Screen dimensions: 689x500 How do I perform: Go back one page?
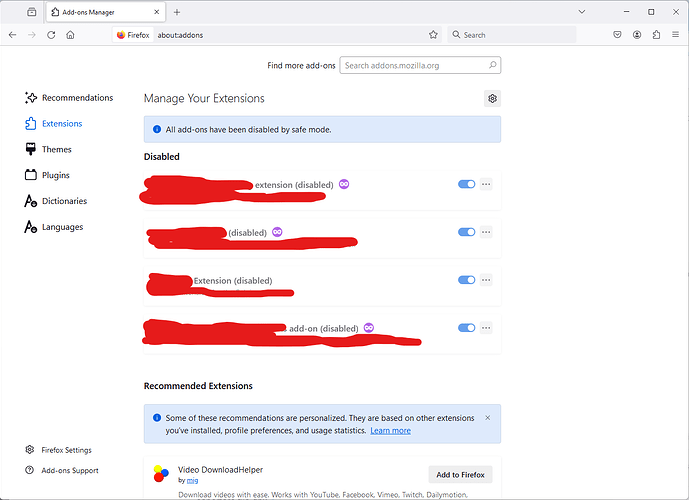[x=12, y=35]
